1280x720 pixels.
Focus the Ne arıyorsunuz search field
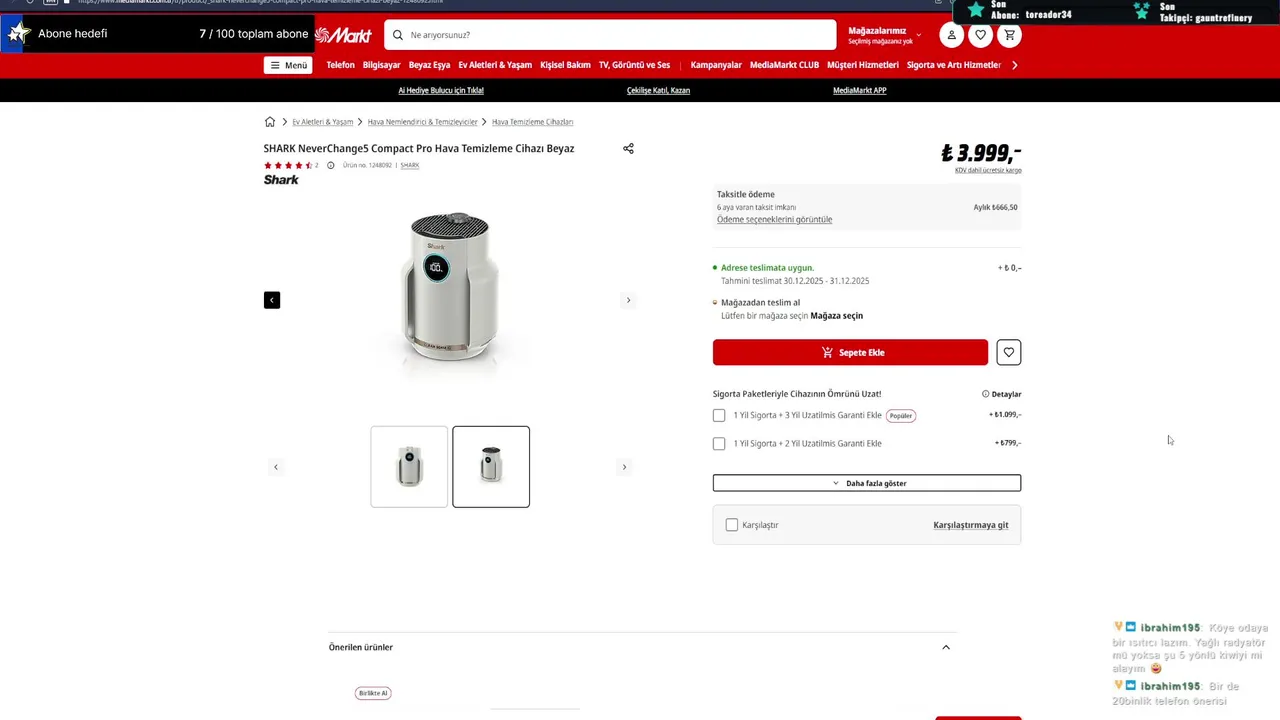pyautogui.click(x=610, y=35)
